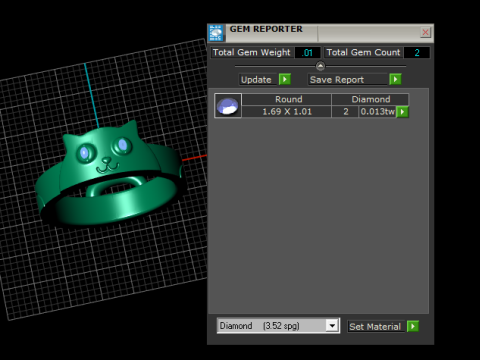Click the green arrow beside Update

point(285,79)
